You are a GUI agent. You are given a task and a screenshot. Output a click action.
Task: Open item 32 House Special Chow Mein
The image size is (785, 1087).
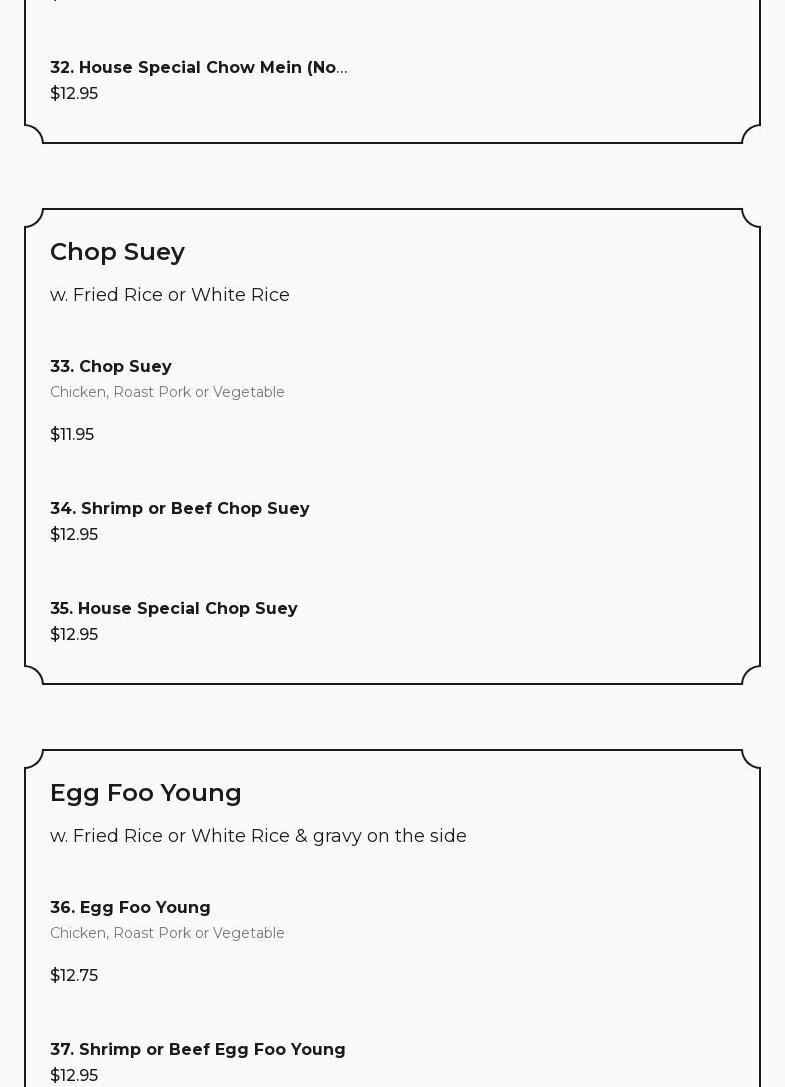[190, 67]
